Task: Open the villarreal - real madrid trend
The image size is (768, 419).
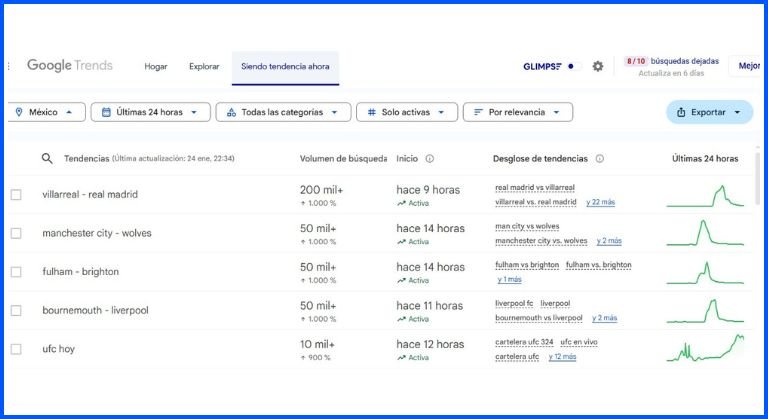Action: coord(90,195)
